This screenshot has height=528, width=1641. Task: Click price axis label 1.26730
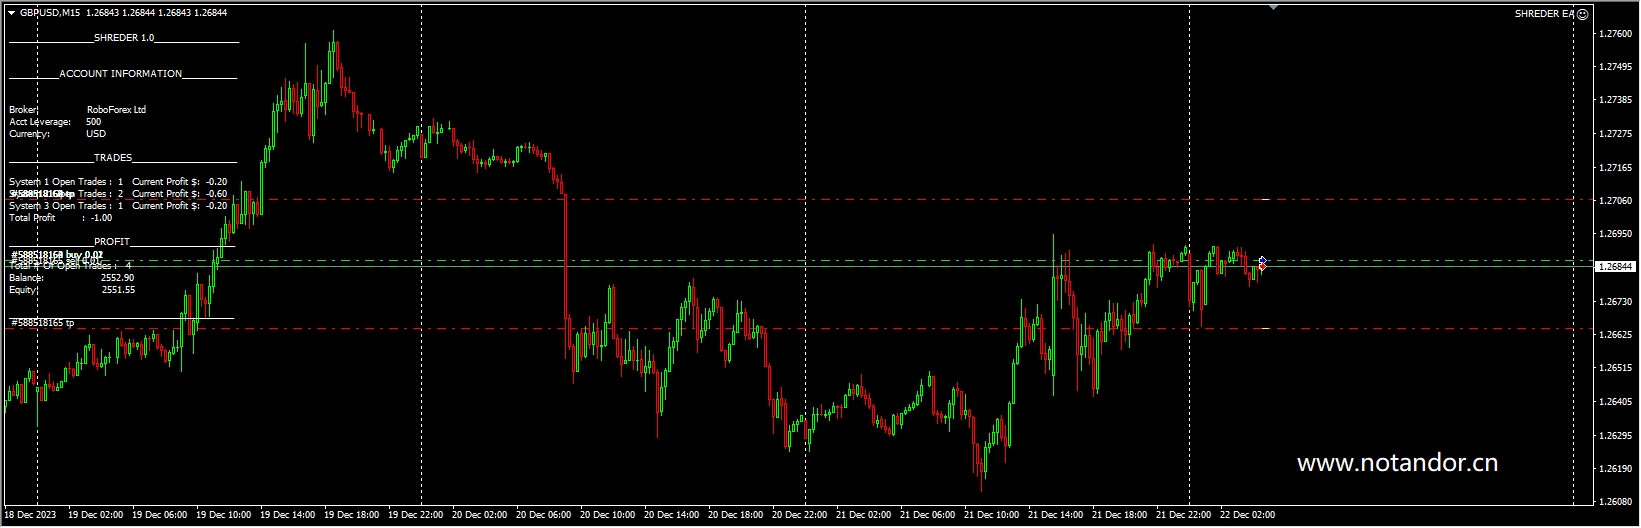[1616, 301]
